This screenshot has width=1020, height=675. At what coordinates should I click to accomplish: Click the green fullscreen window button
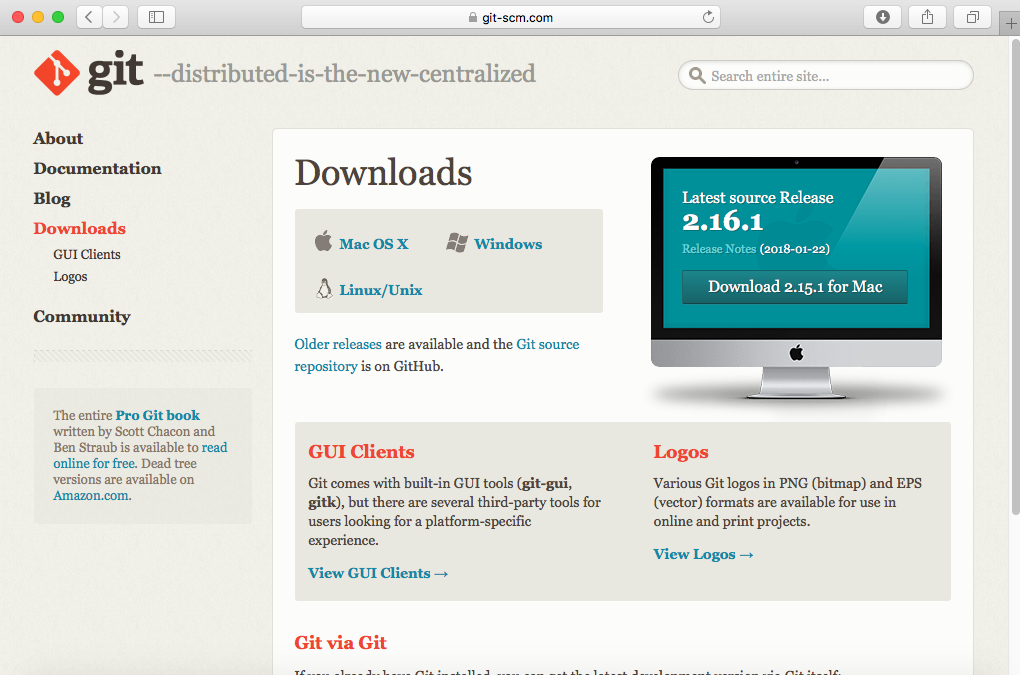point(58,17)
